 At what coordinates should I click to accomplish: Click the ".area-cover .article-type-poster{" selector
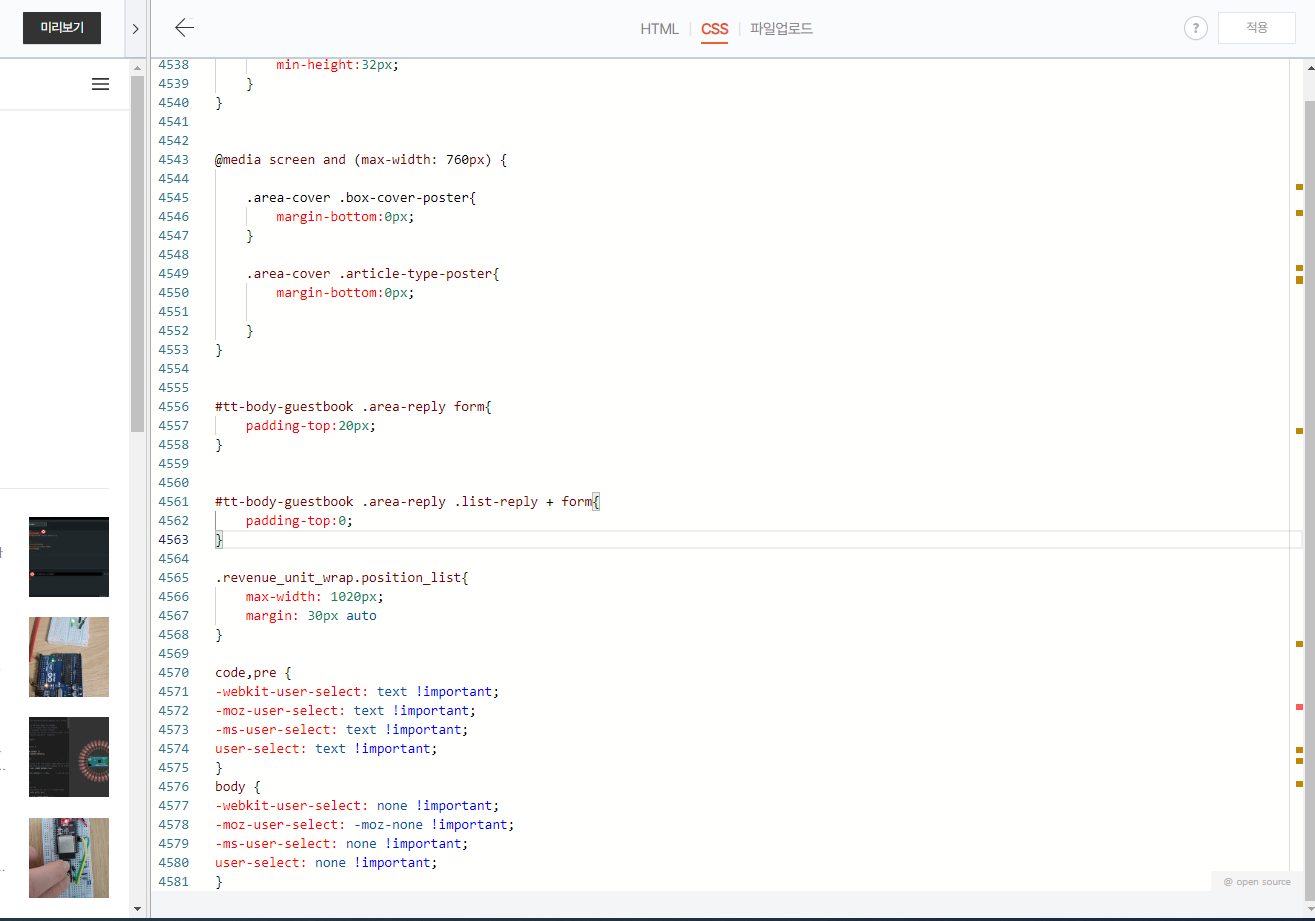tap(372, 274)
